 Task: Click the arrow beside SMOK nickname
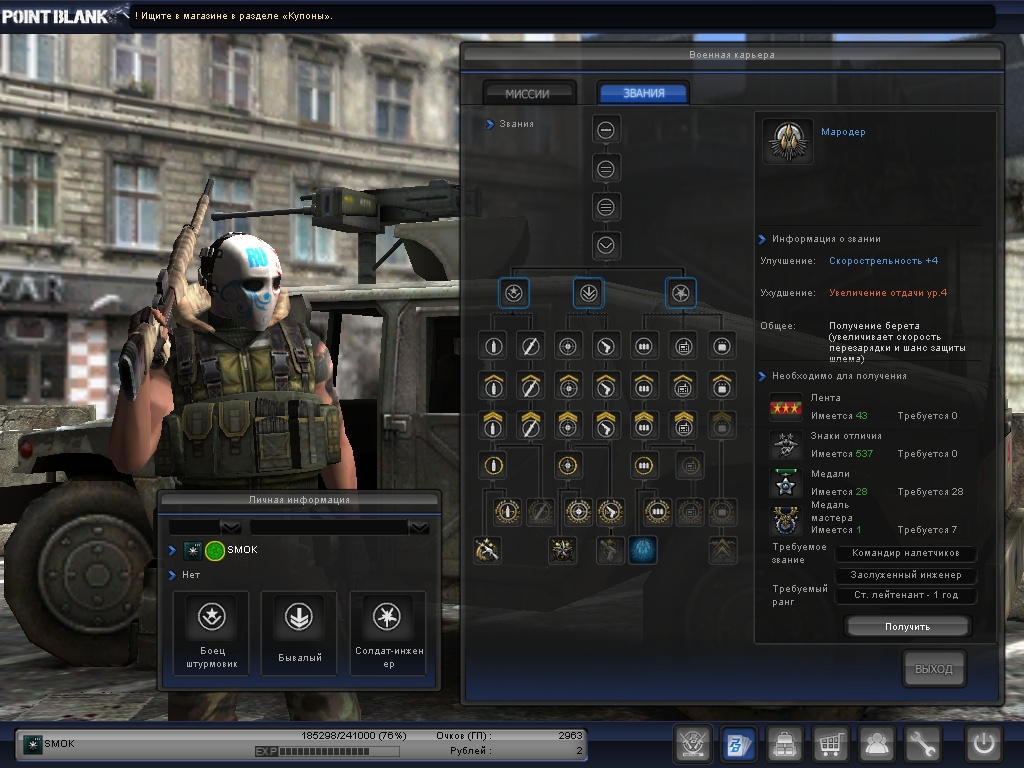(172, 551)
